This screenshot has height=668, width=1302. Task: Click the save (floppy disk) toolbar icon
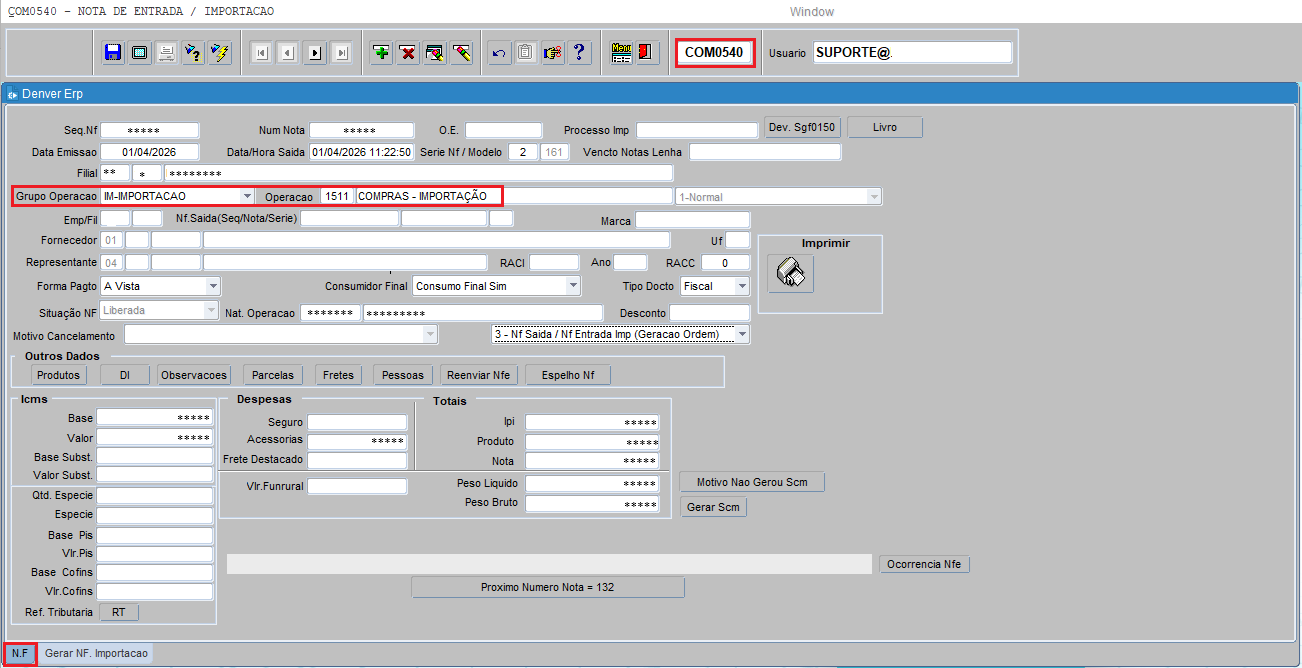tap(113, 53)
